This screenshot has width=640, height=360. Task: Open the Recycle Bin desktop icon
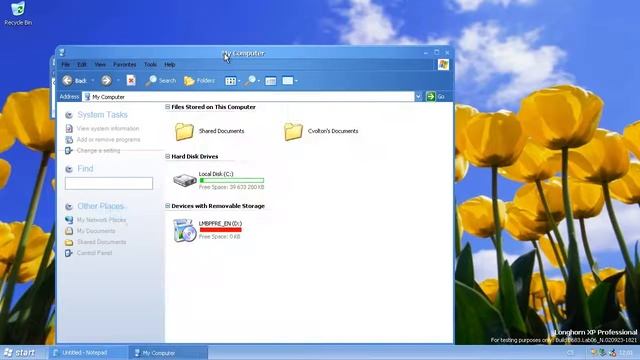(18, 14)
